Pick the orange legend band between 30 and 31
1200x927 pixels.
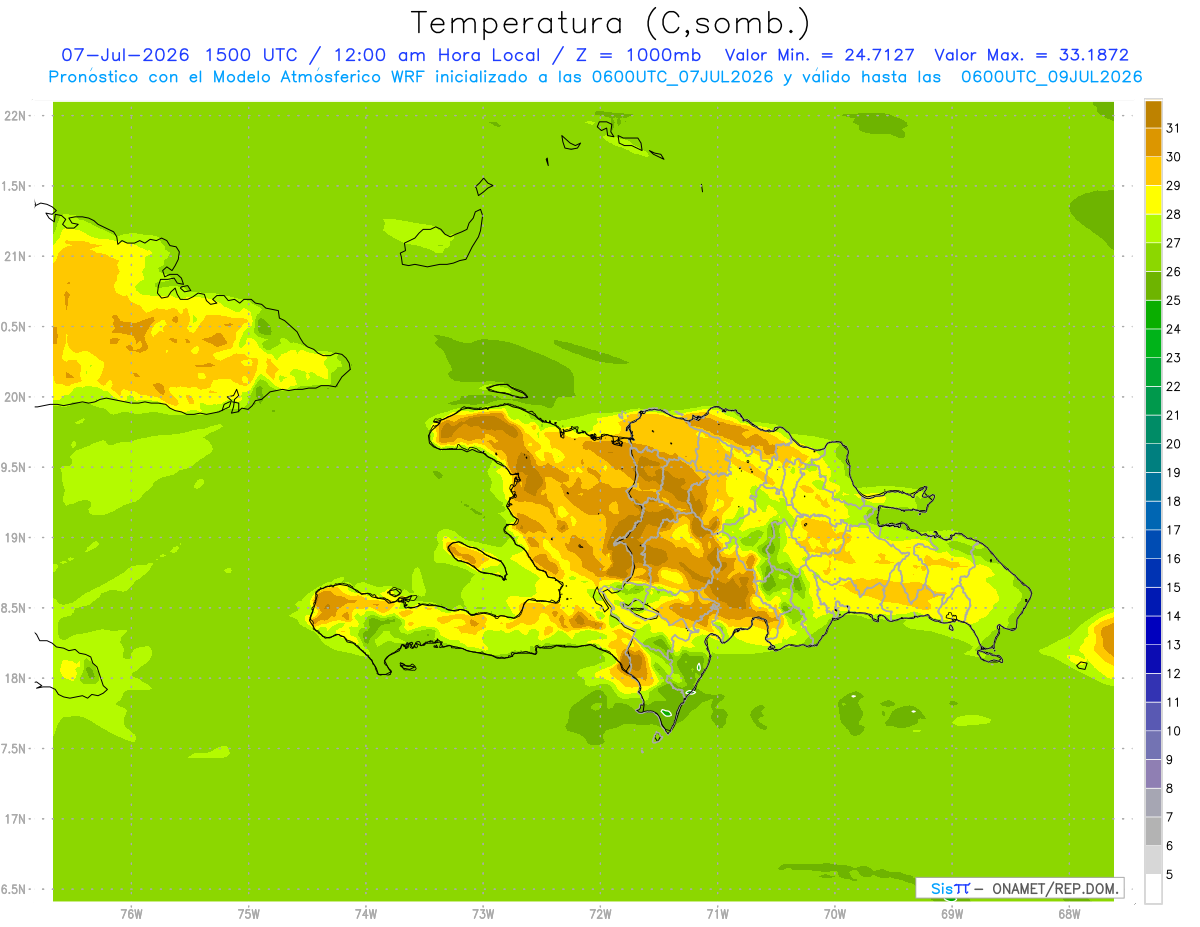click(1153, 142)
